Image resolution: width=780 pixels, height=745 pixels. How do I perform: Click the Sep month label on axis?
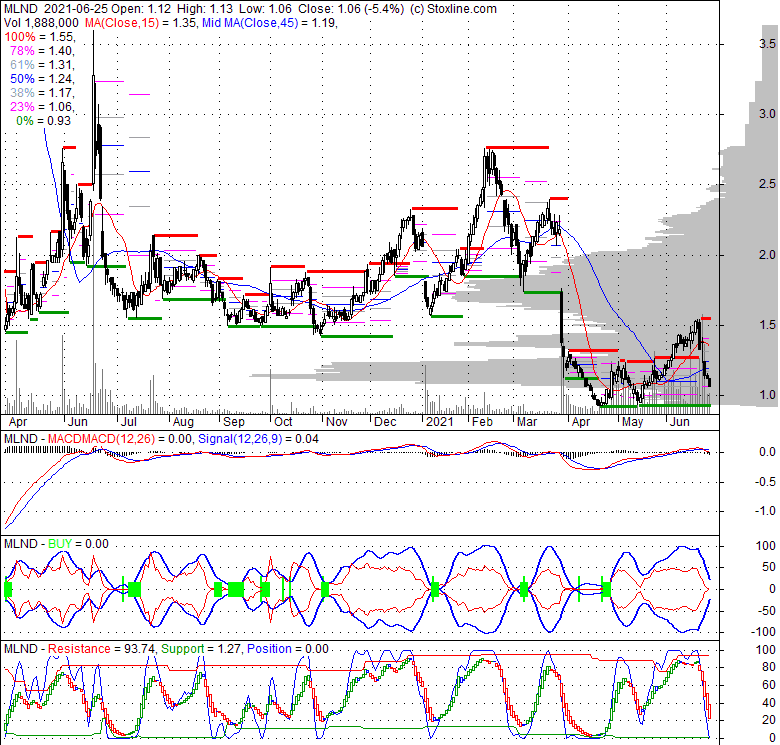[234, 422]
